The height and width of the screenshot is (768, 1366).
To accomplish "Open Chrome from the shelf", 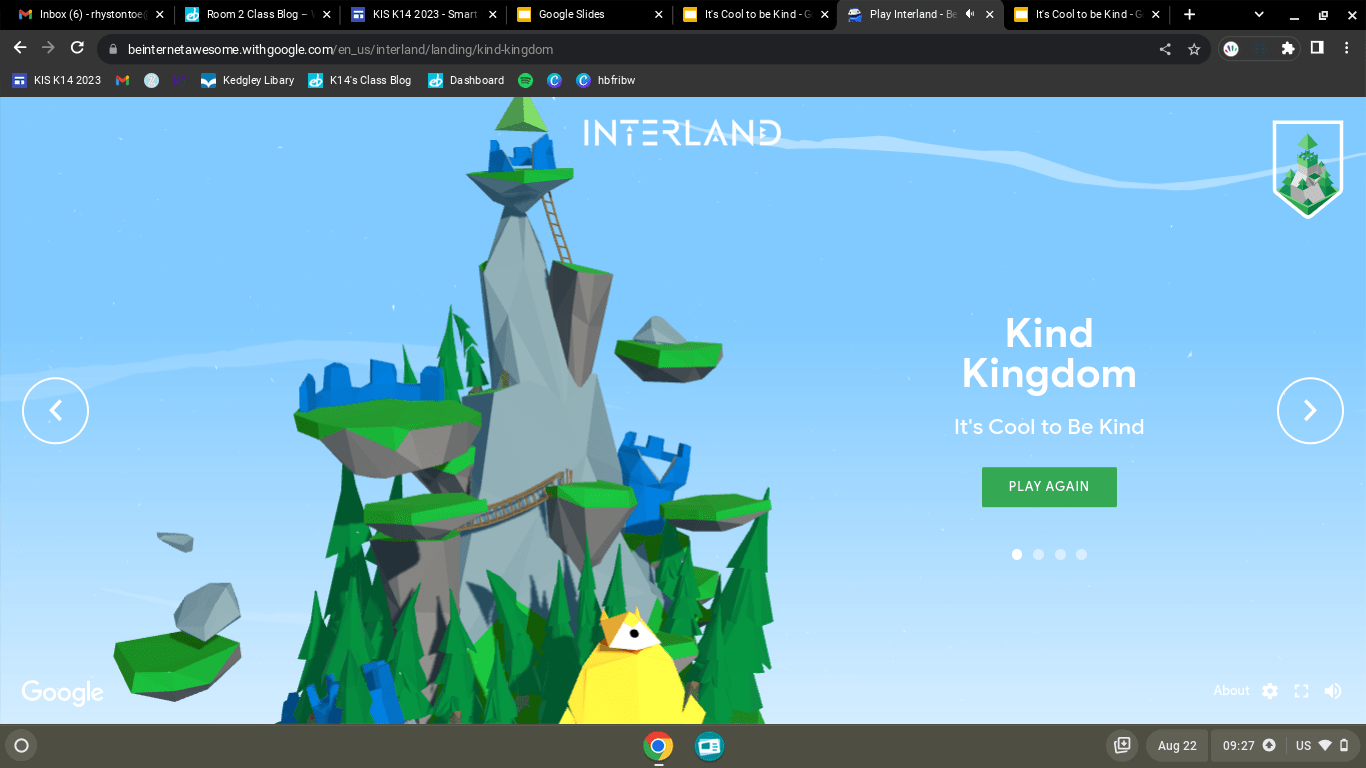I will tap(658, 746).
